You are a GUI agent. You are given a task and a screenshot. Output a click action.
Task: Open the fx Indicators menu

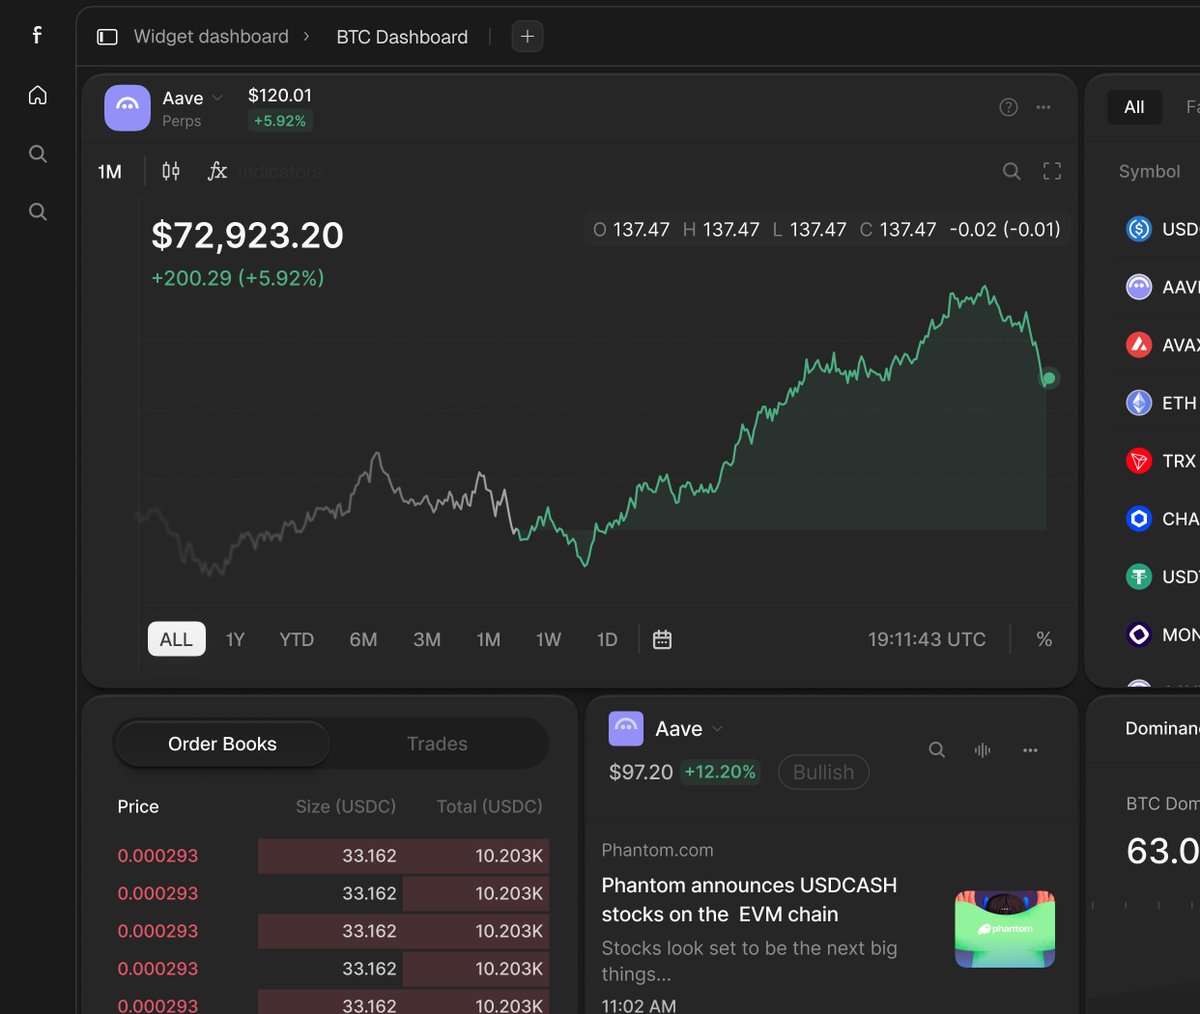click(265, 172)
